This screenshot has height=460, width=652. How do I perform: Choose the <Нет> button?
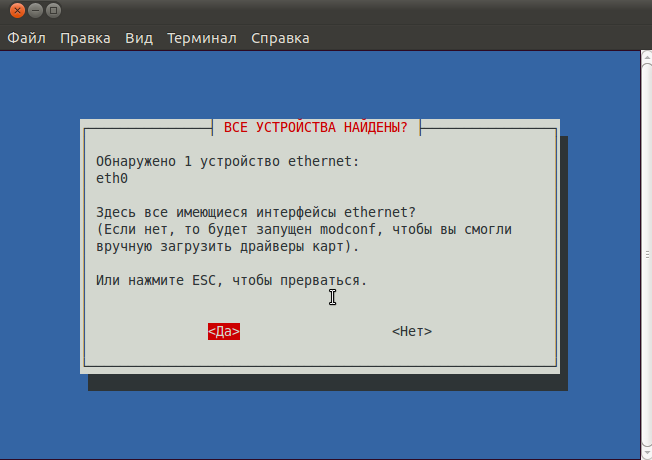click(x=412, y=331)
